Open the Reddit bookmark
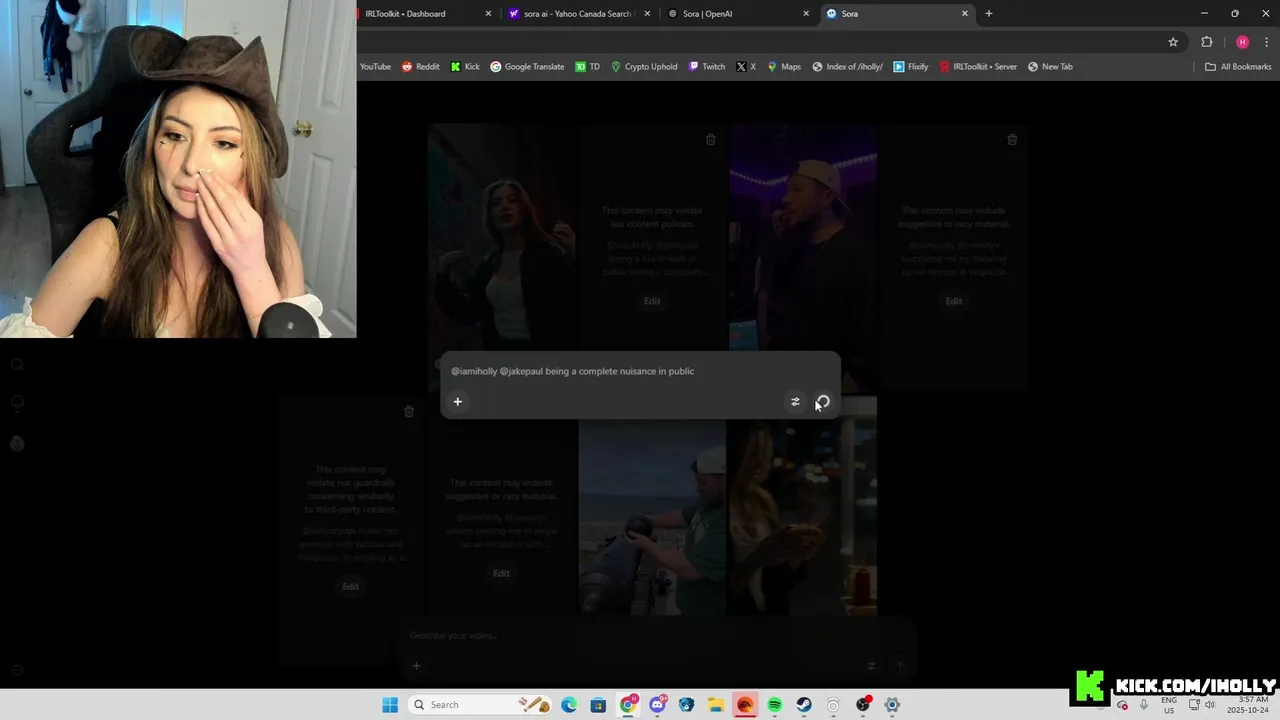 420,67
